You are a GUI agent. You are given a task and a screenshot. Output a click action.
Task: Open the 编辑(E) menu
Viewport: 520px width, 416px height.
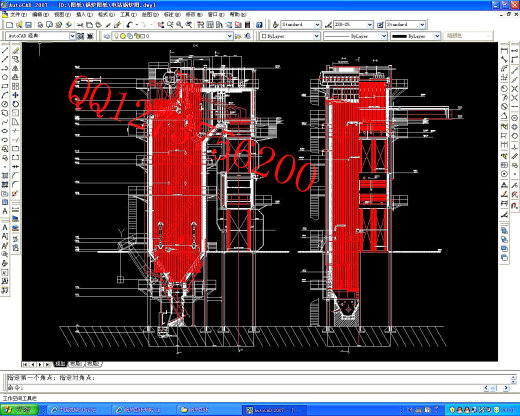click(40, 15)
